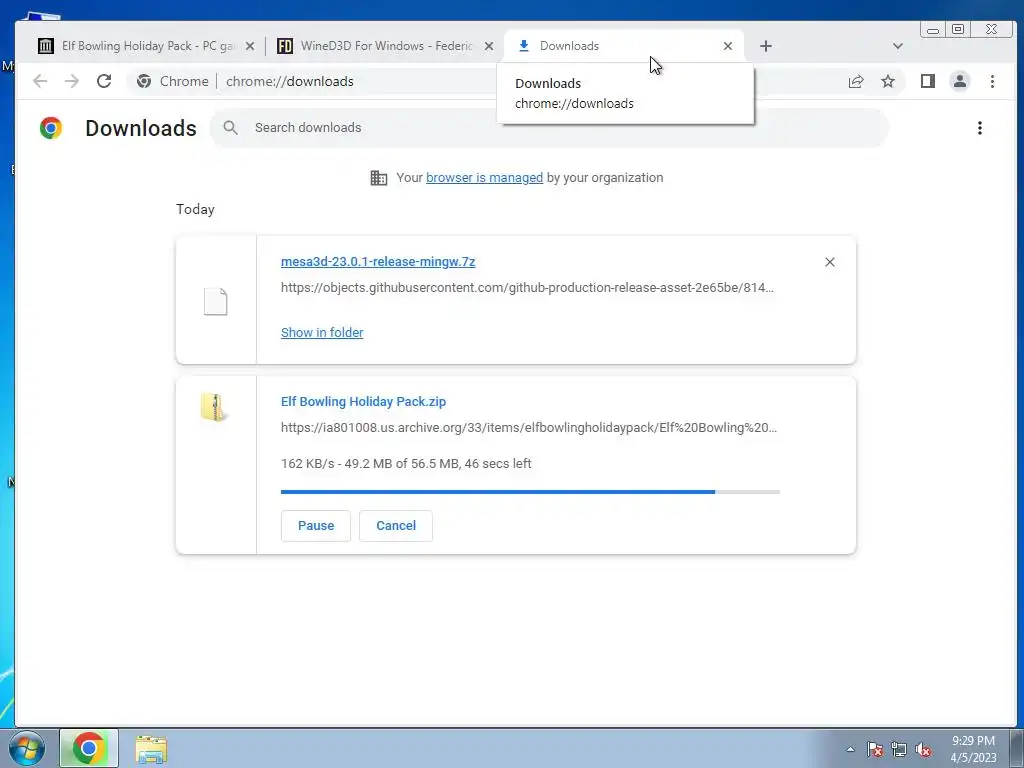The height and width of the screenshot is (768, 1024).
Task: Remove mesa3d download from list
Action: click(829, 262)
